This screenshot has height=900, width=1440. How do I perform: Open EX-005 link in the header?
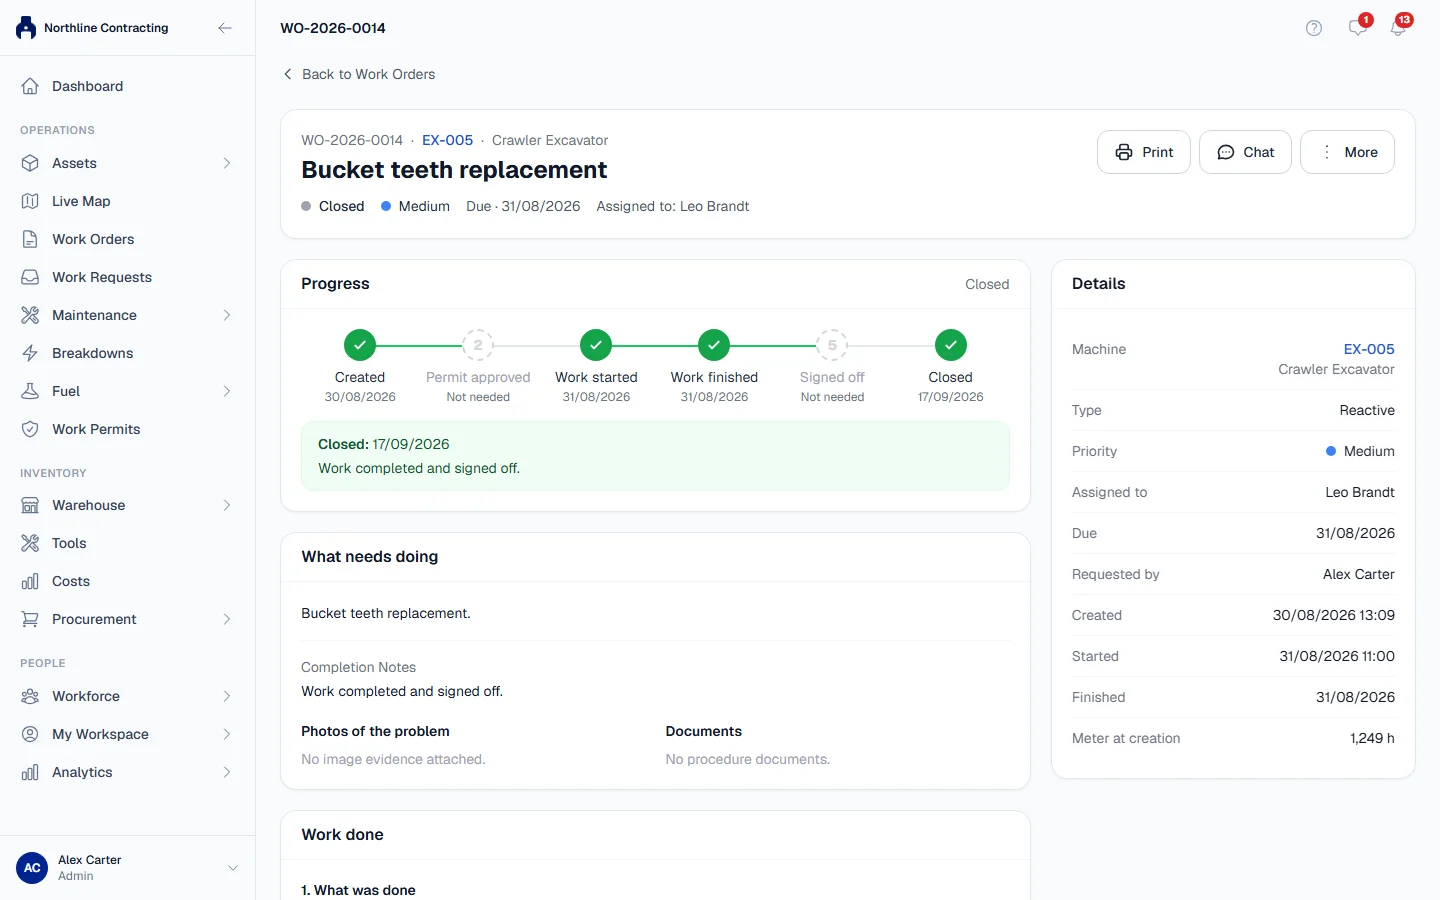[447, 140]
